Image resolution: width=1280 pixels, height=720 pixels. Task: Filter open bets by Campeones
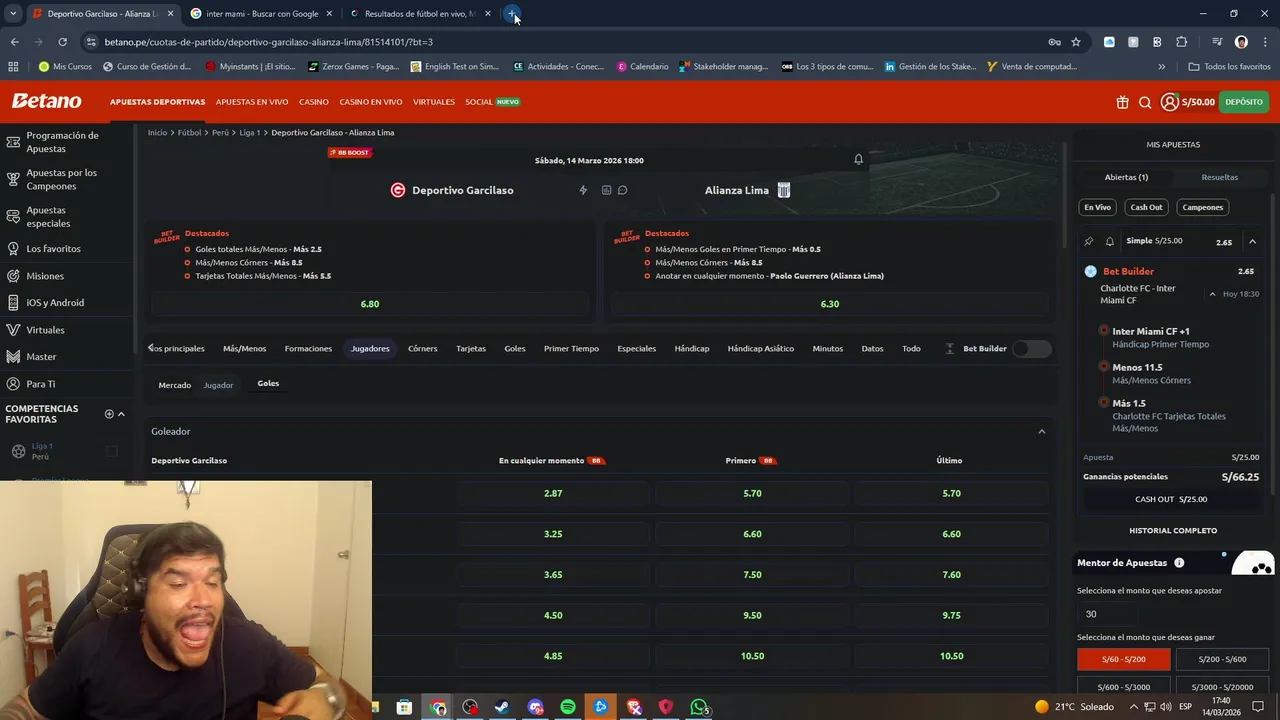(x=1202, y=207)
